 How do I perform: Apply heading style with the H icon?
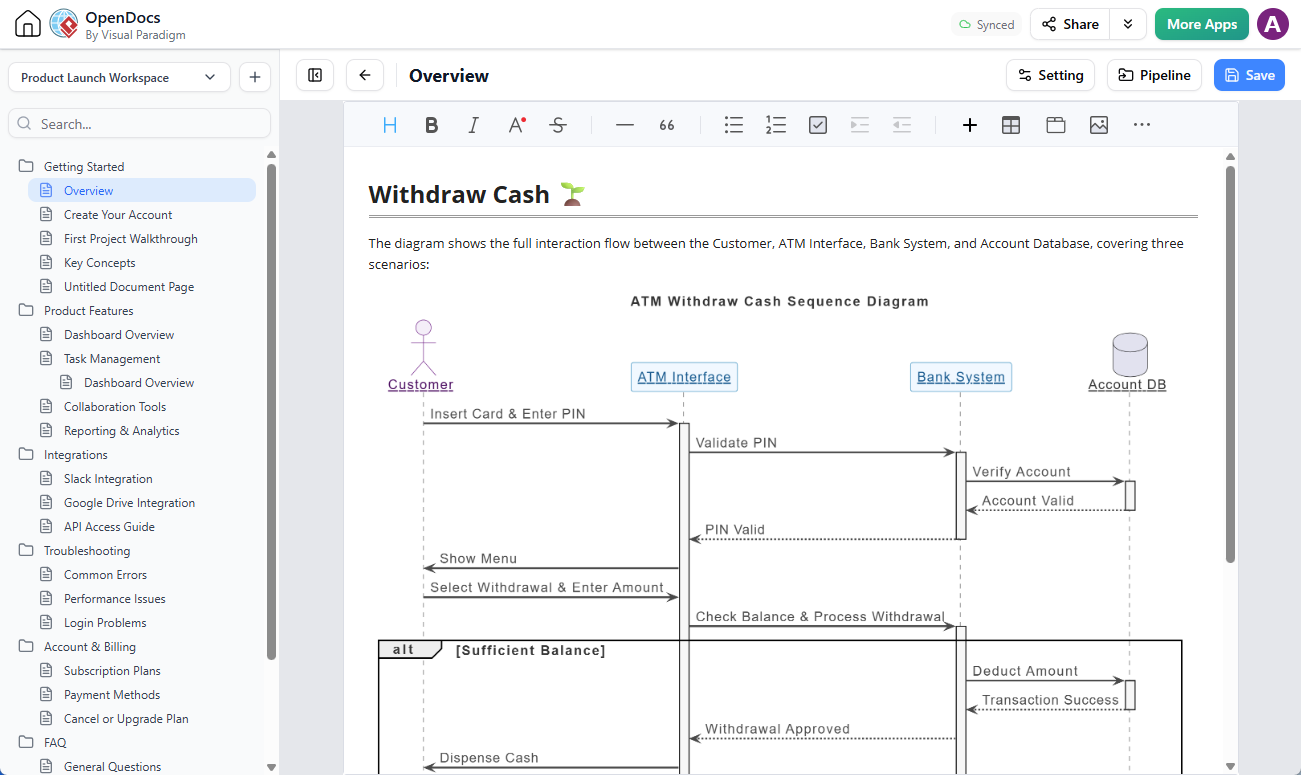(390, 125)
